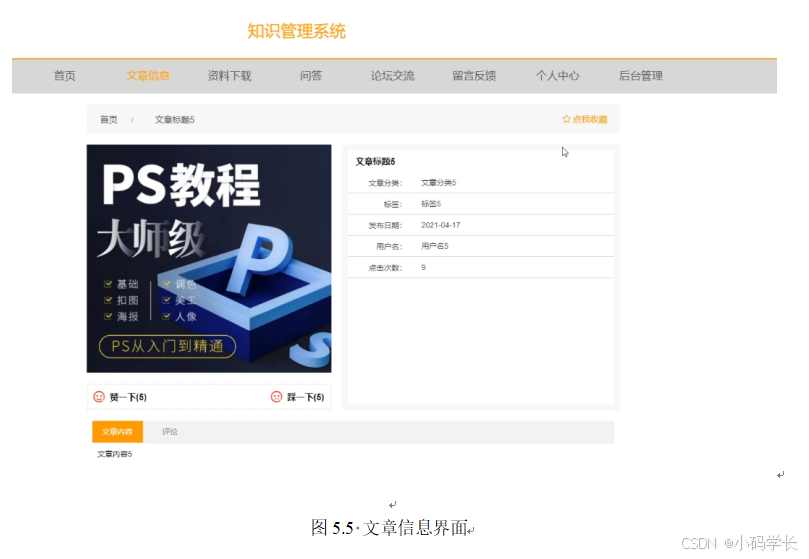This screenshot has width=809, height=559.
Task: Click the 文章分类5 category value
Action: 439,183
